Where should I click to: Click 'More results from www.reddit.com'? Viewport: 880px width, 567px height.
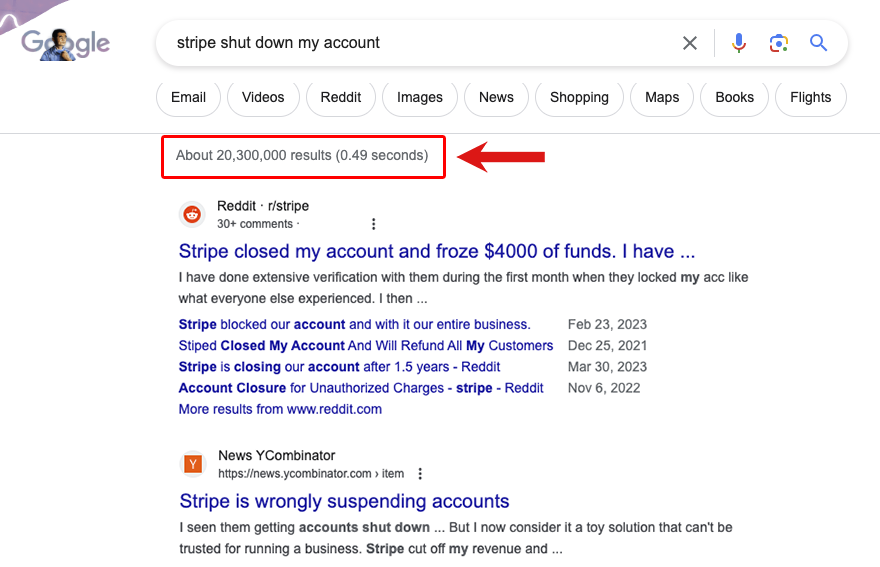pyautogui.click(x=280, y=409)
